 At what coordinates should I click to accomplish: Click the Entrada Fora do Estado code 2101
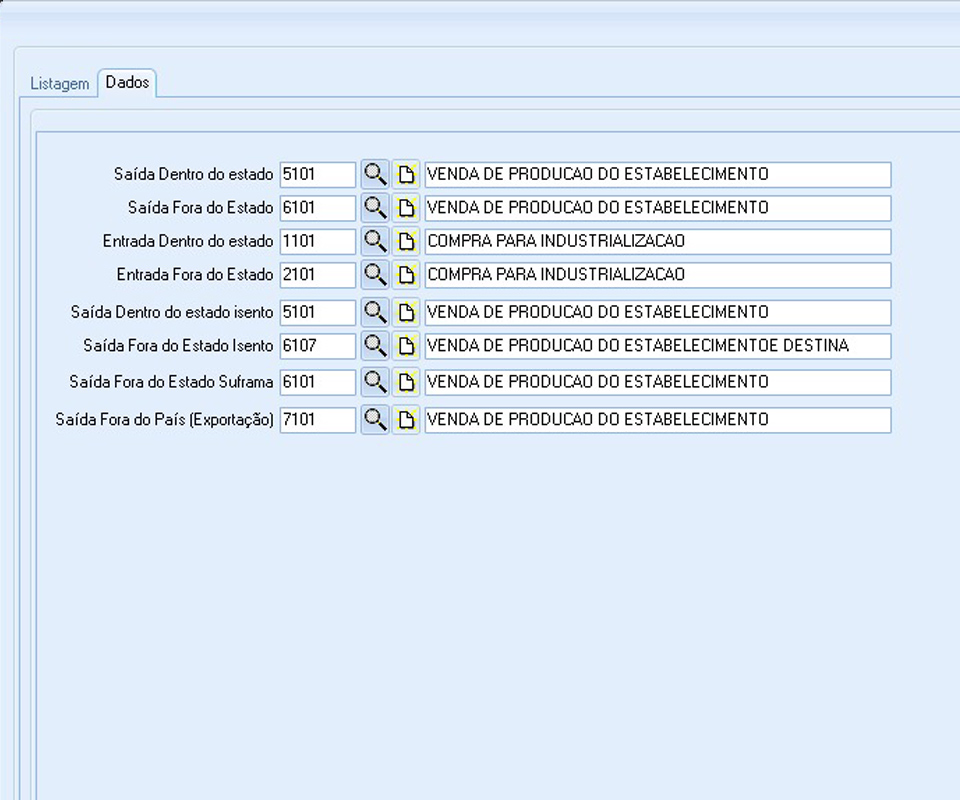coord(317,275)
